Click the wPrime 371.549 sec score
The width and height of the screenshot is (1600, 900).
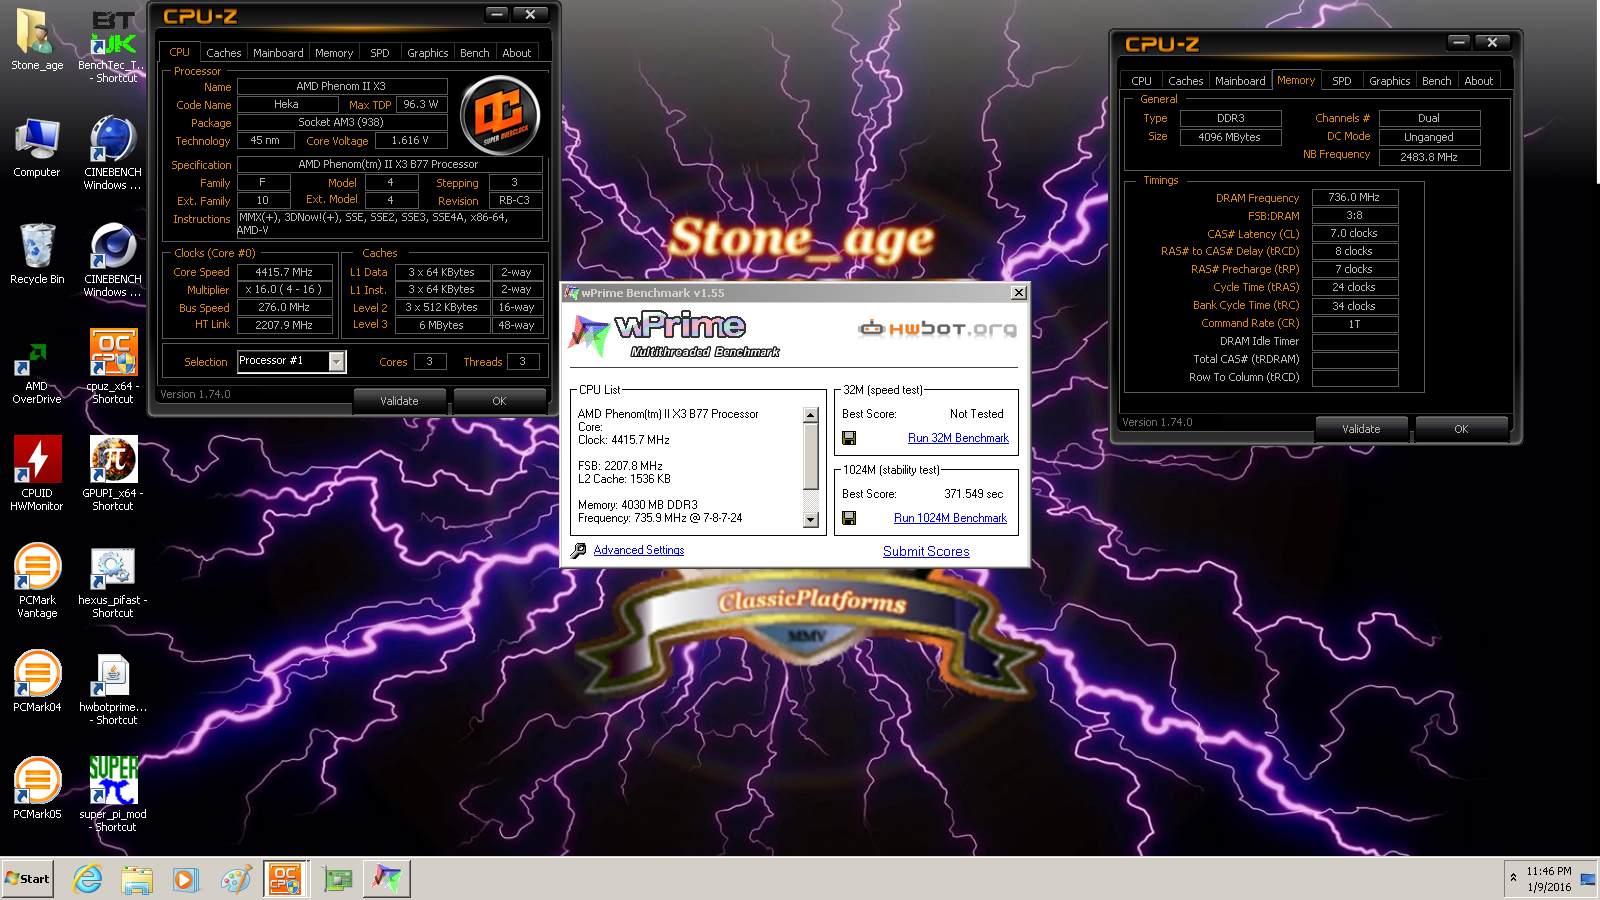click(973, 494)
